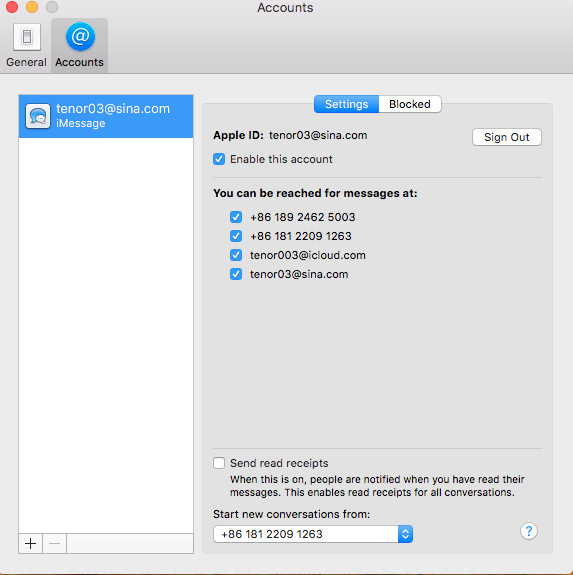Select the Accounts @ toolbar icon

click(80, 46)
